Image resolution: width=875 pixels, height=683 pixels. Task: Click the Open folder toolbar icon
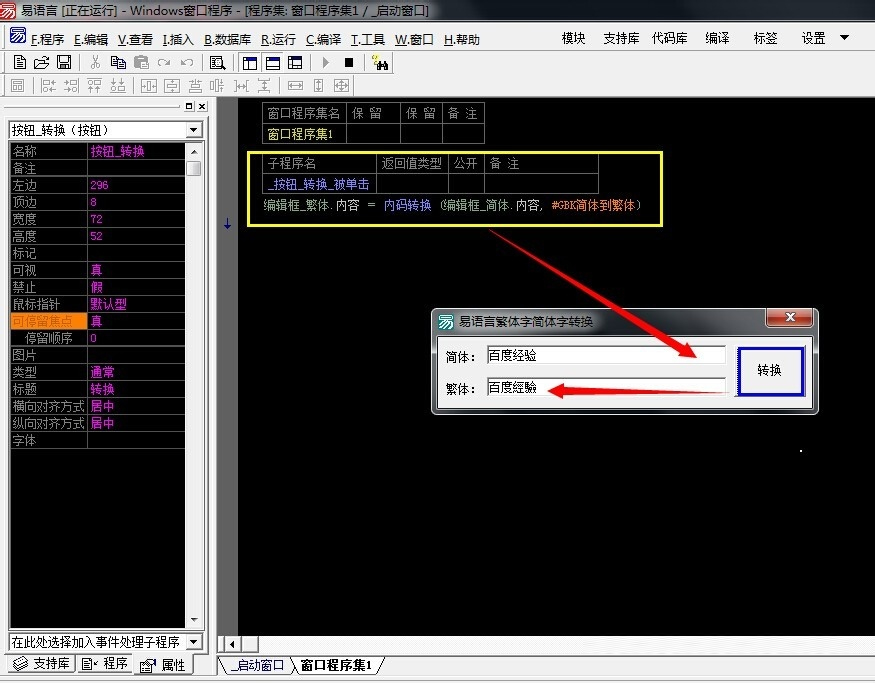tap(41, 62)
